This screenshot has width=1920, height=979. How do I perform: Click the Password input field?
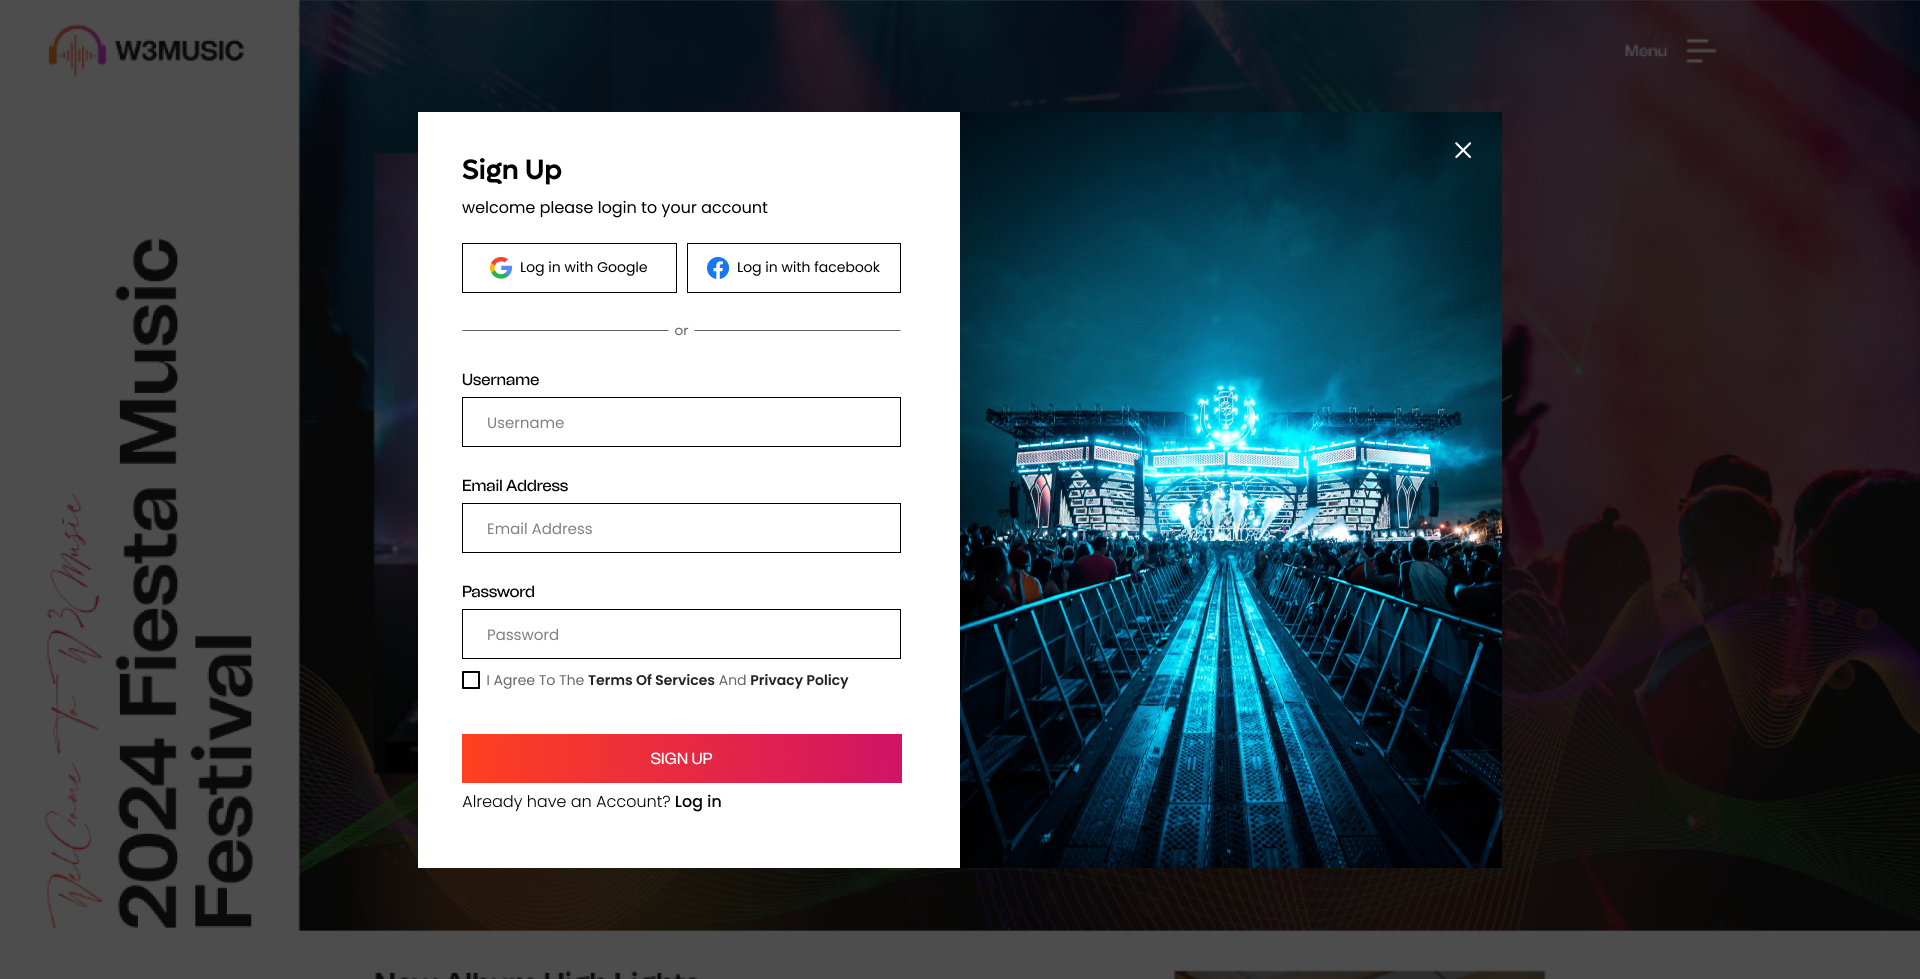click(x=681, y=634)
